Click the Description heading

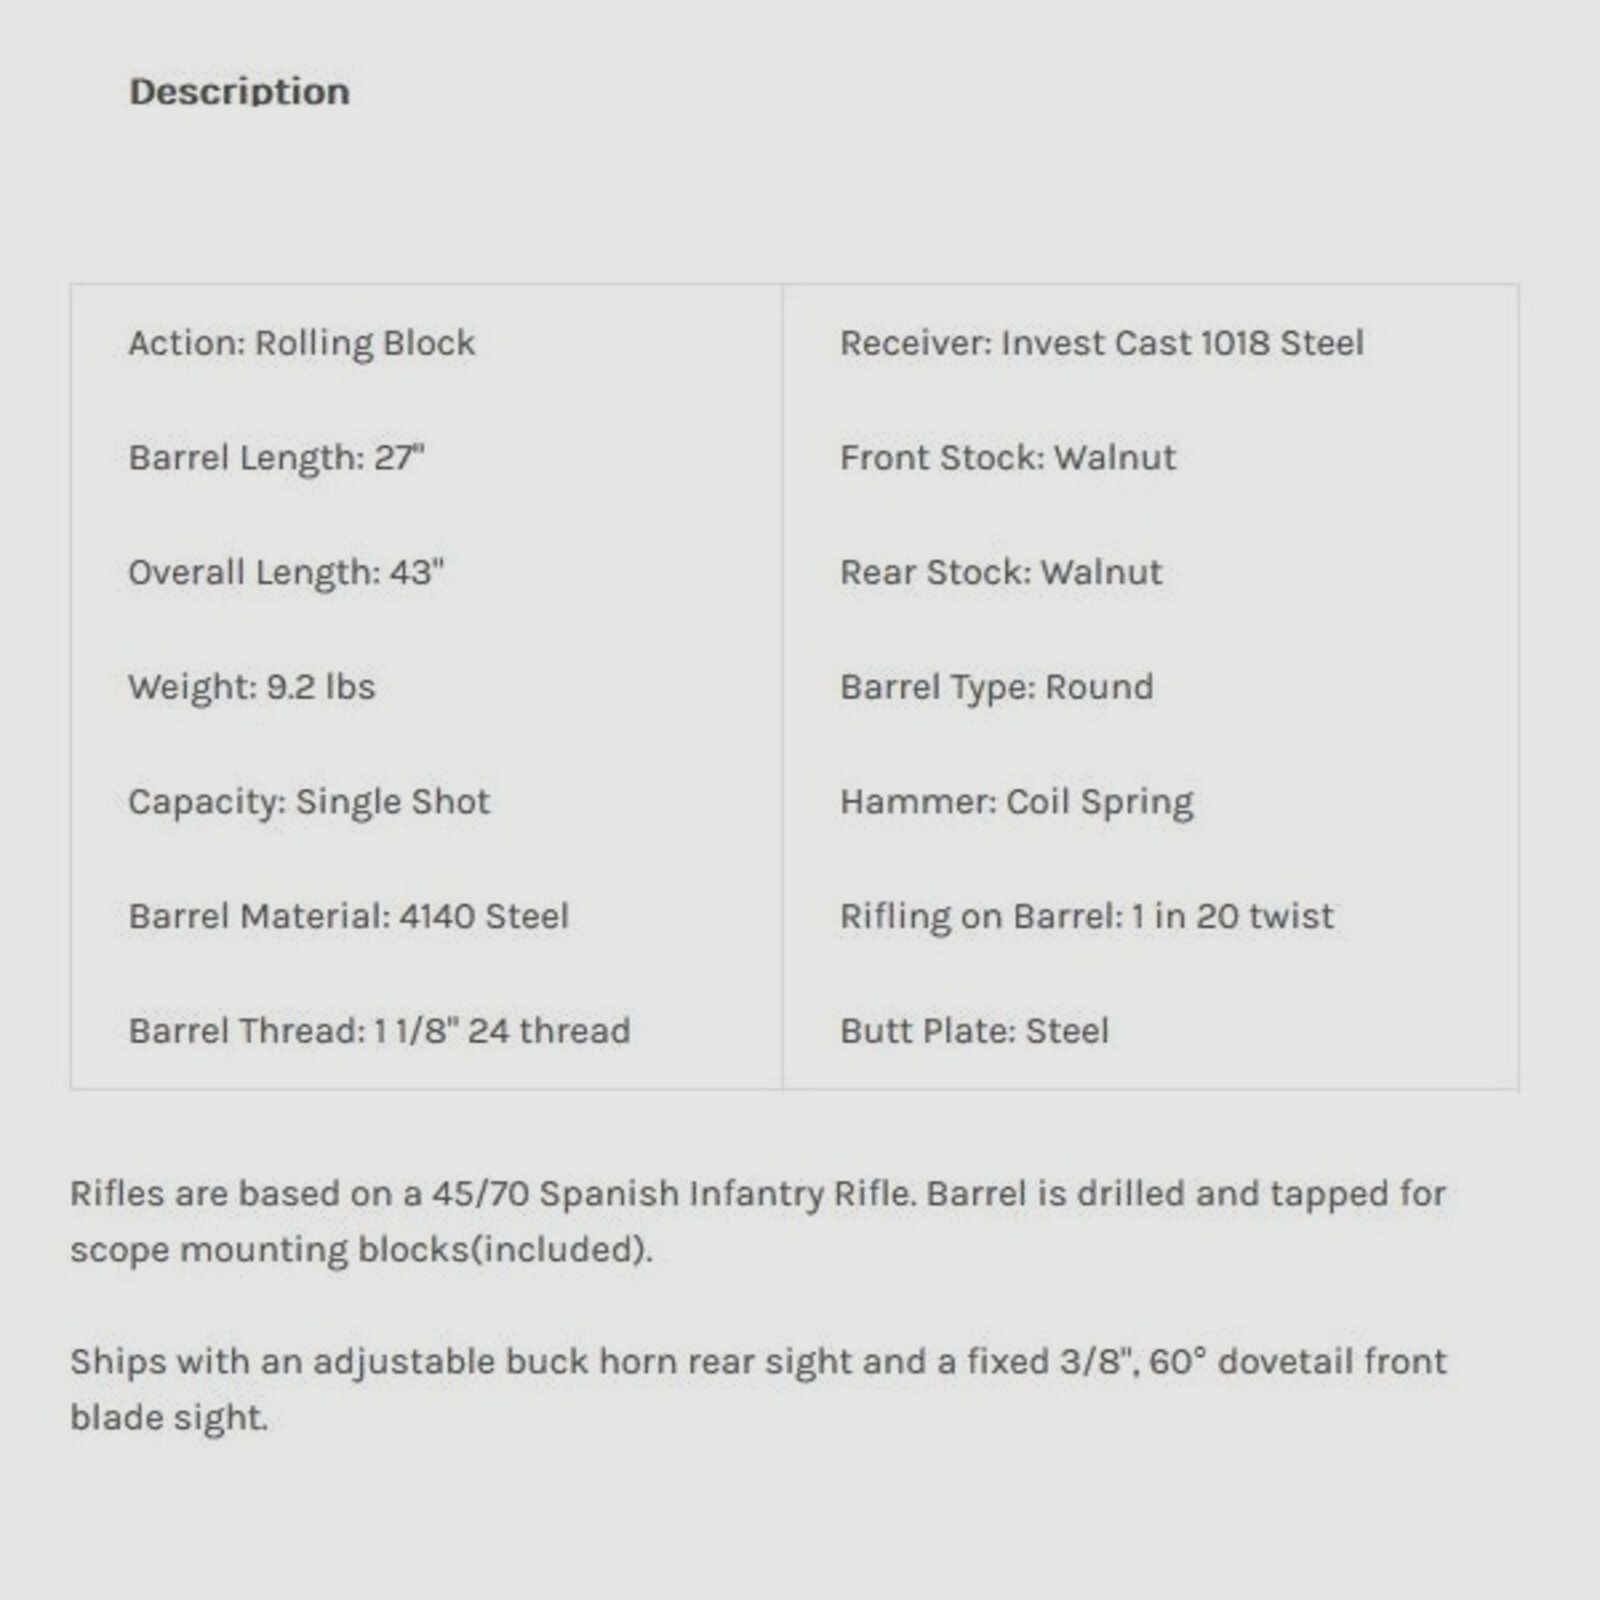pos(239,92)
